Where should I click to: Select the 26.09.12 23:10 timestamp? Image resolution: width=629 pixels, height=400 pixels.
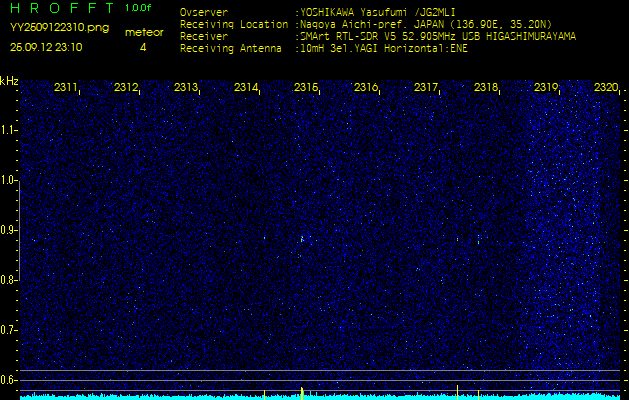point(46,47)
